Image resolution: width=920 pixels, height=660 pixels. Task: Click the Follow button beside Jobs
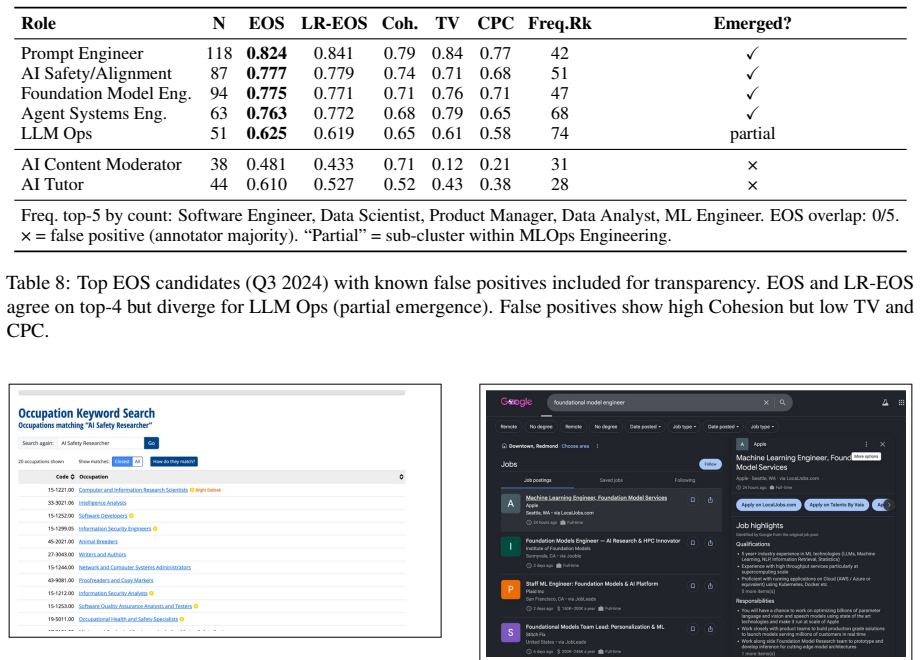click(711, 464)
